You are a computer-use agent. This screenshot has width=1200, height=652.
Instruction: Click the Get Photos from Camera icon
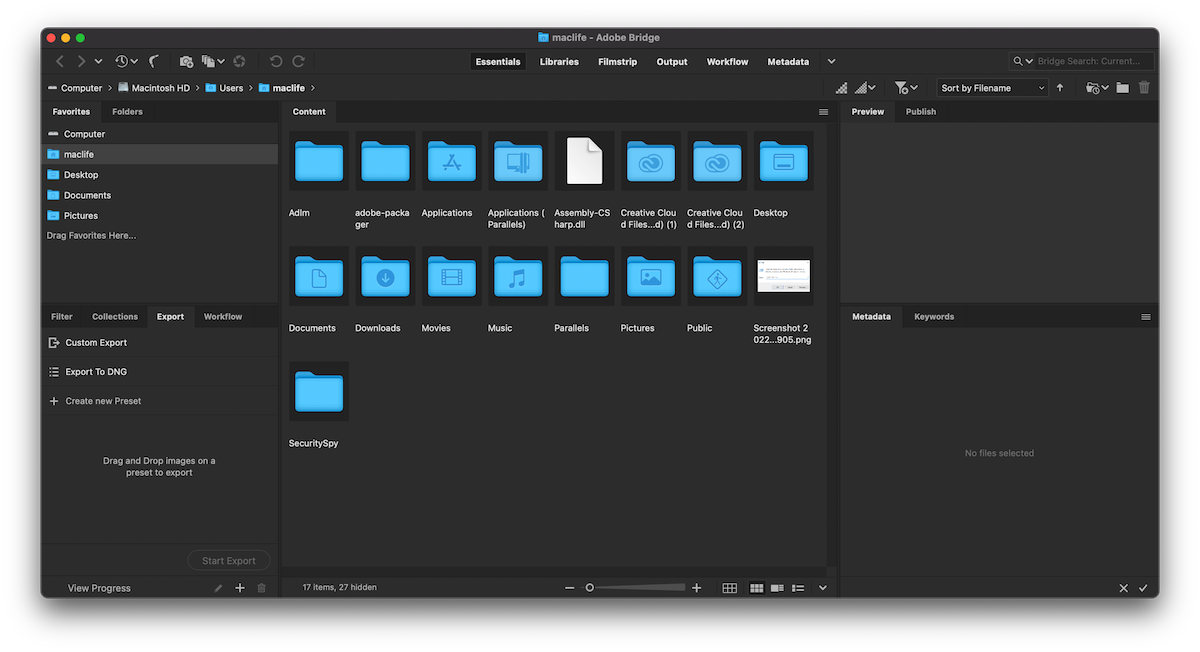coord(186,61)
